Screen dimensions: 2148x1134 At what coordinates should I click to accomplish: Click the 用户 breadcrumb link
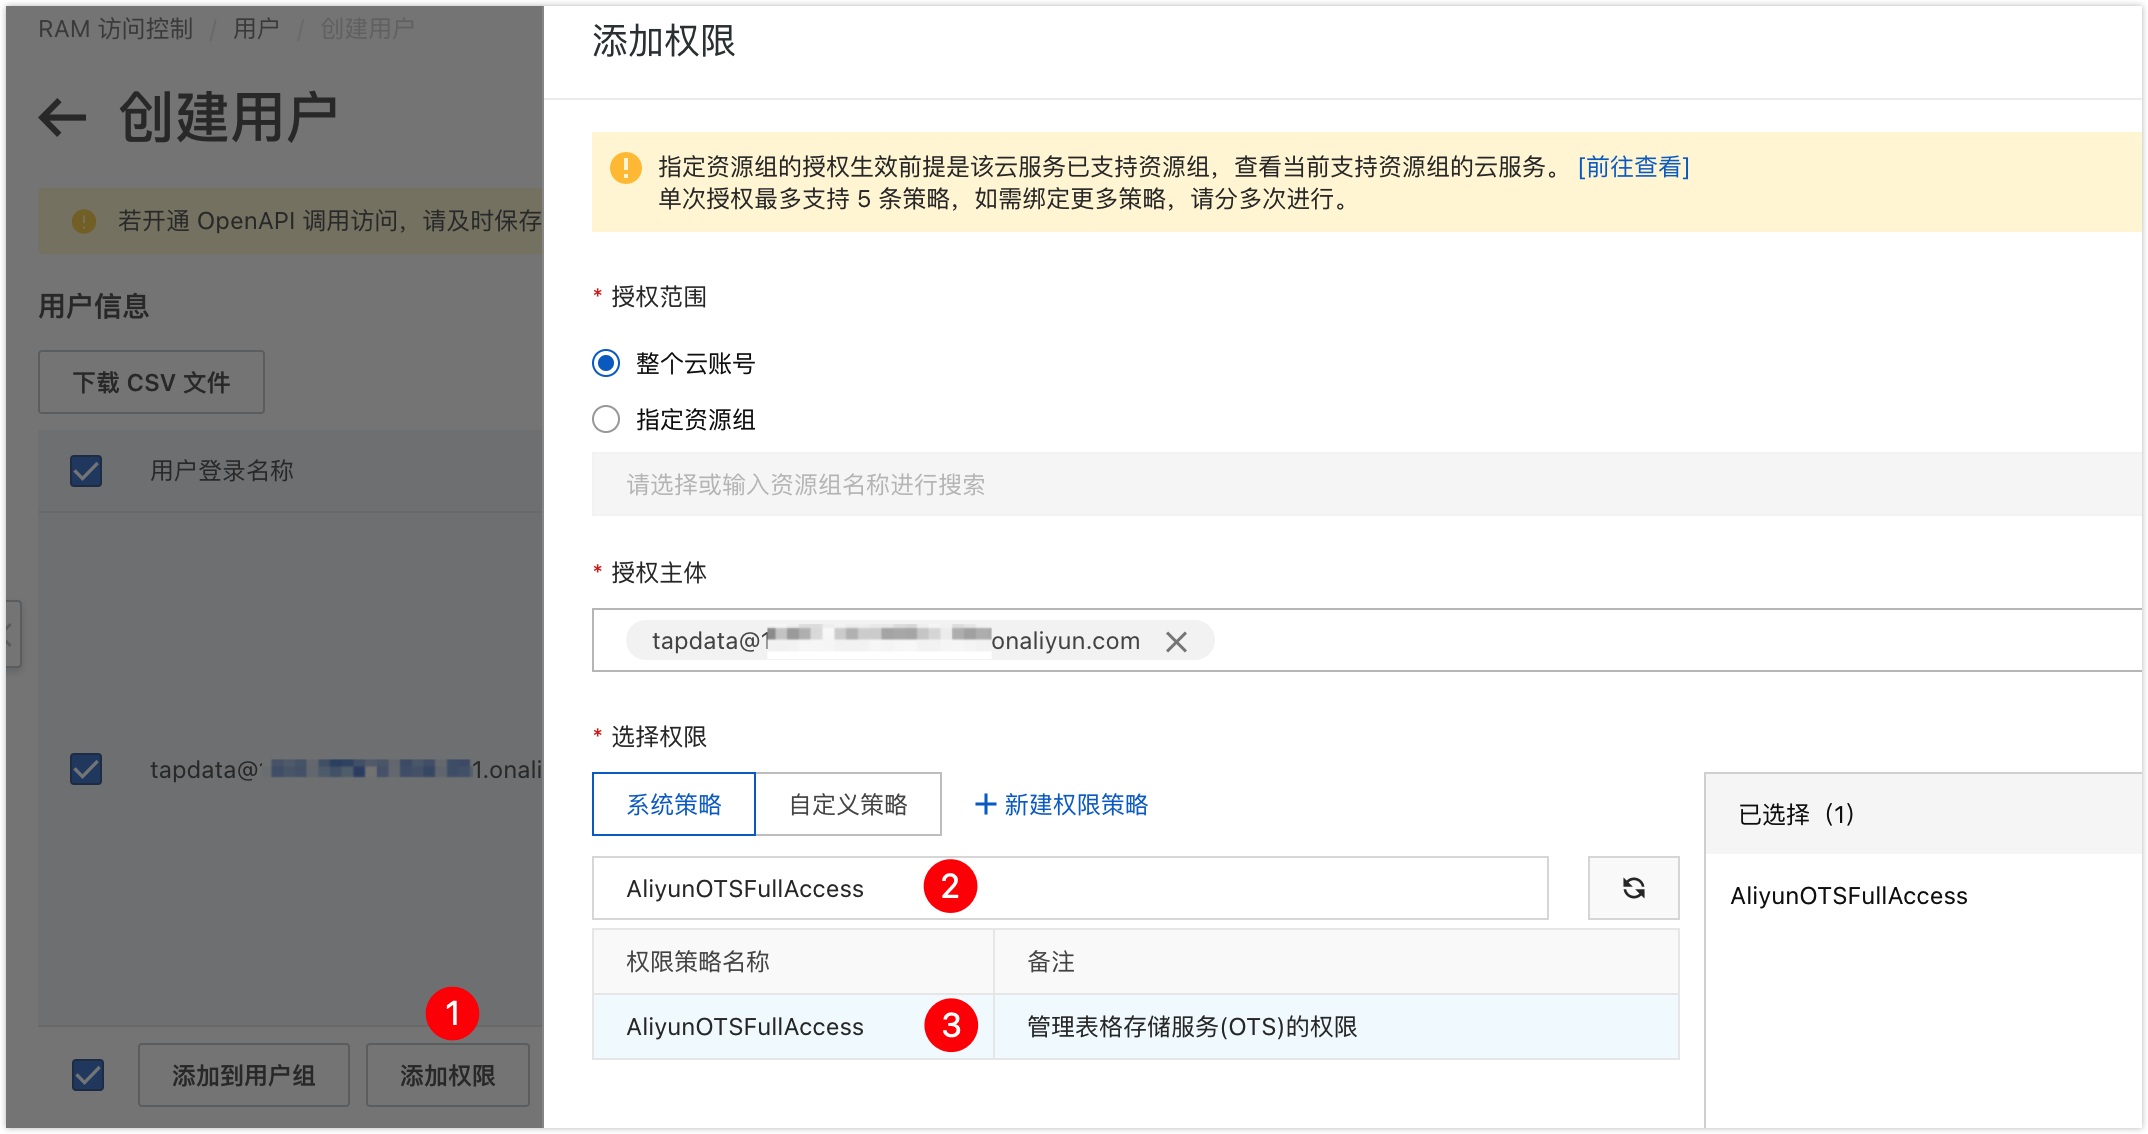tap(254, 28)
